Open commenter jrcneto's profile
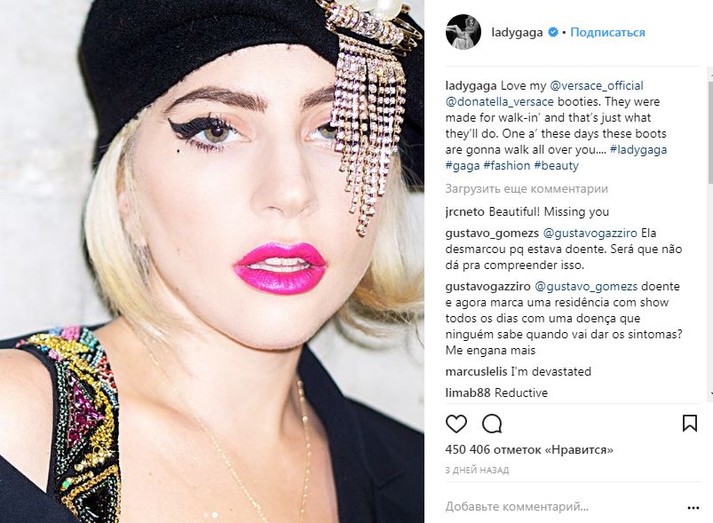The image size is (713, 523). click(465, 211)
